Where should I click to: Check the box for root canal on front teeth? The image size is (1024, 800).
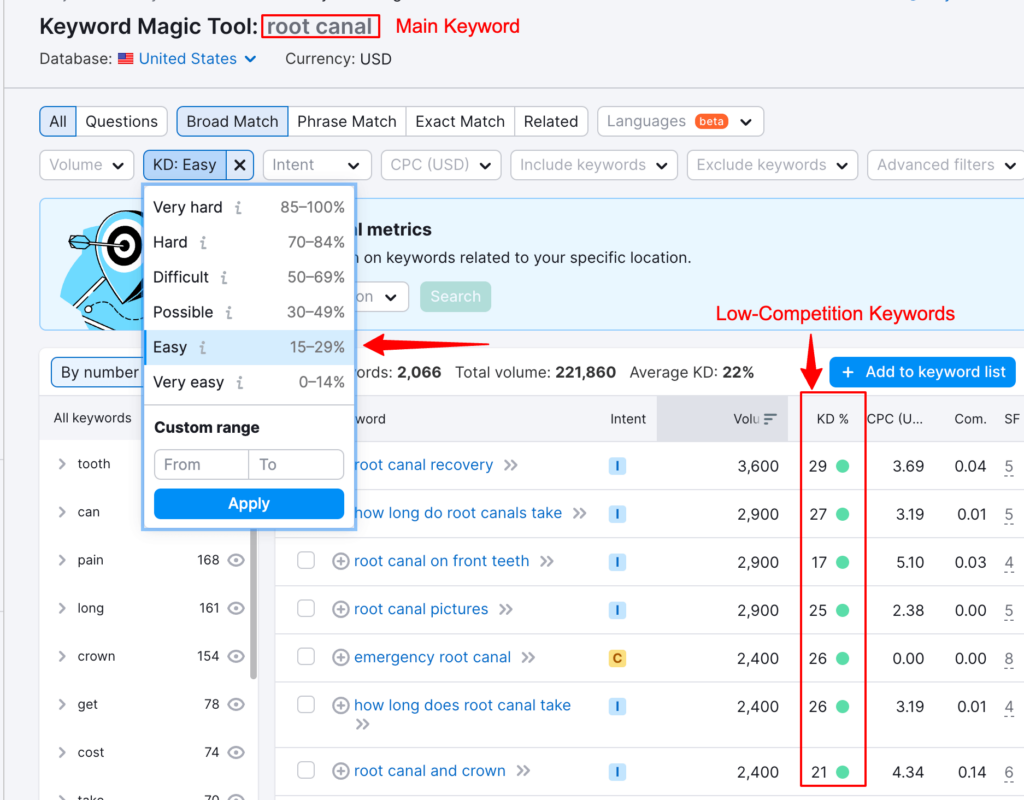306,560
